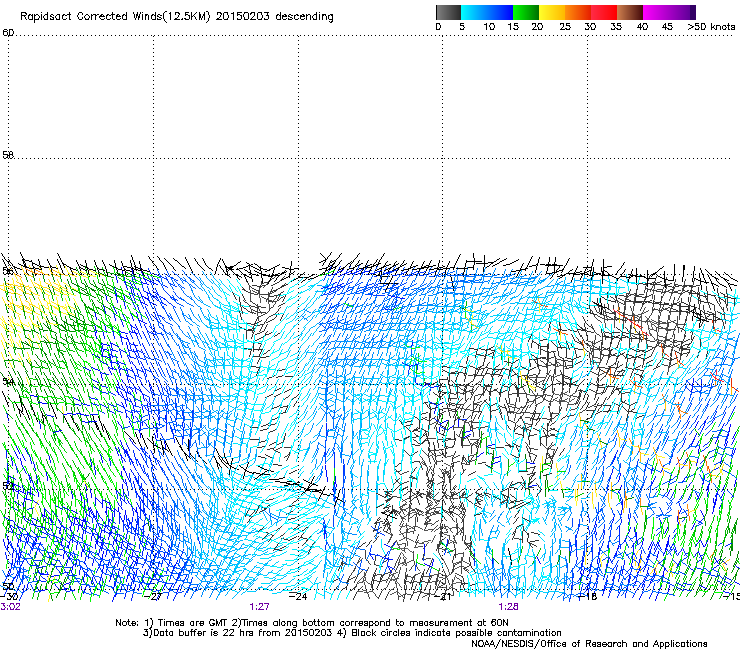The height and width of the screenshot is (650, 740).
Task: Click the purple time label '1:28'
Action: 508,607
